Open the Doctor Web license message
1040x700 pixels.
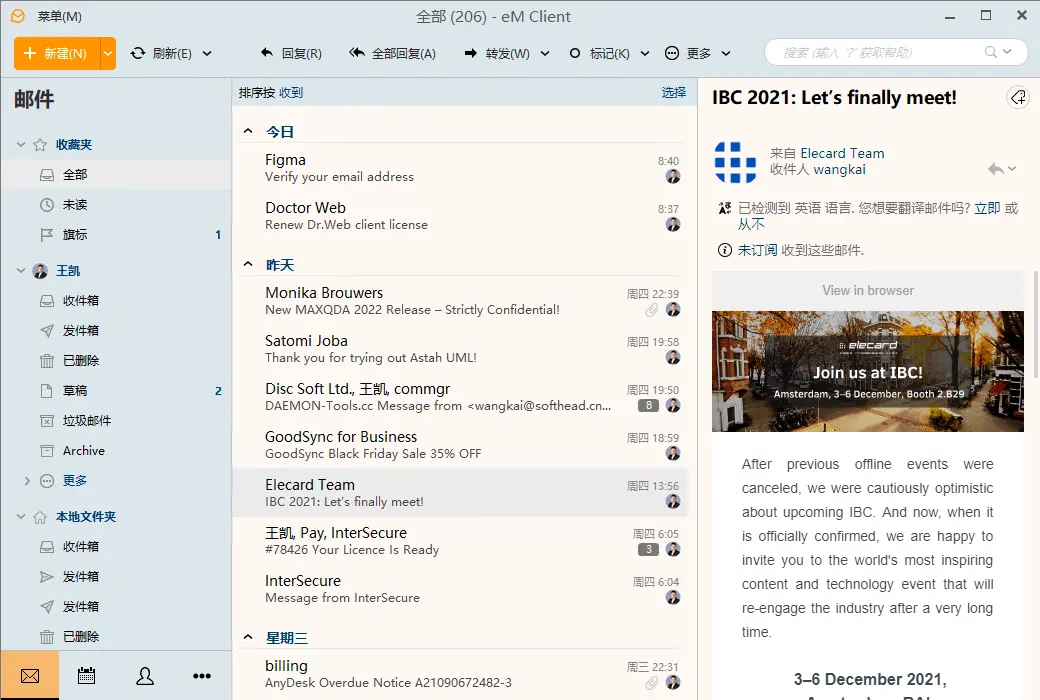[x=460, y=216]
